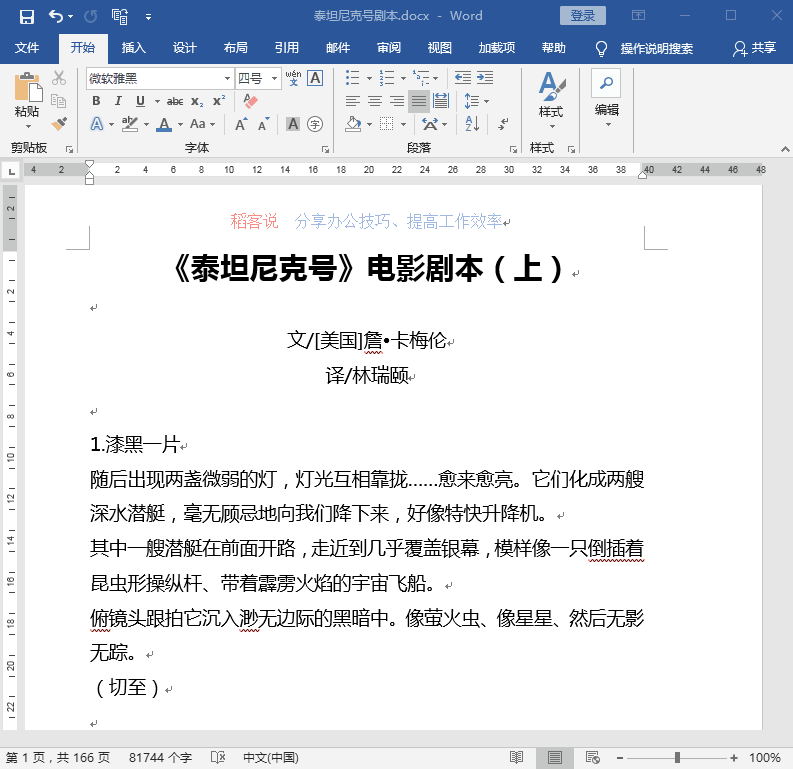The image size is (793, 769).
Task: Click page count 第 1 页，共 166 页
Action: tap(58, 757)
